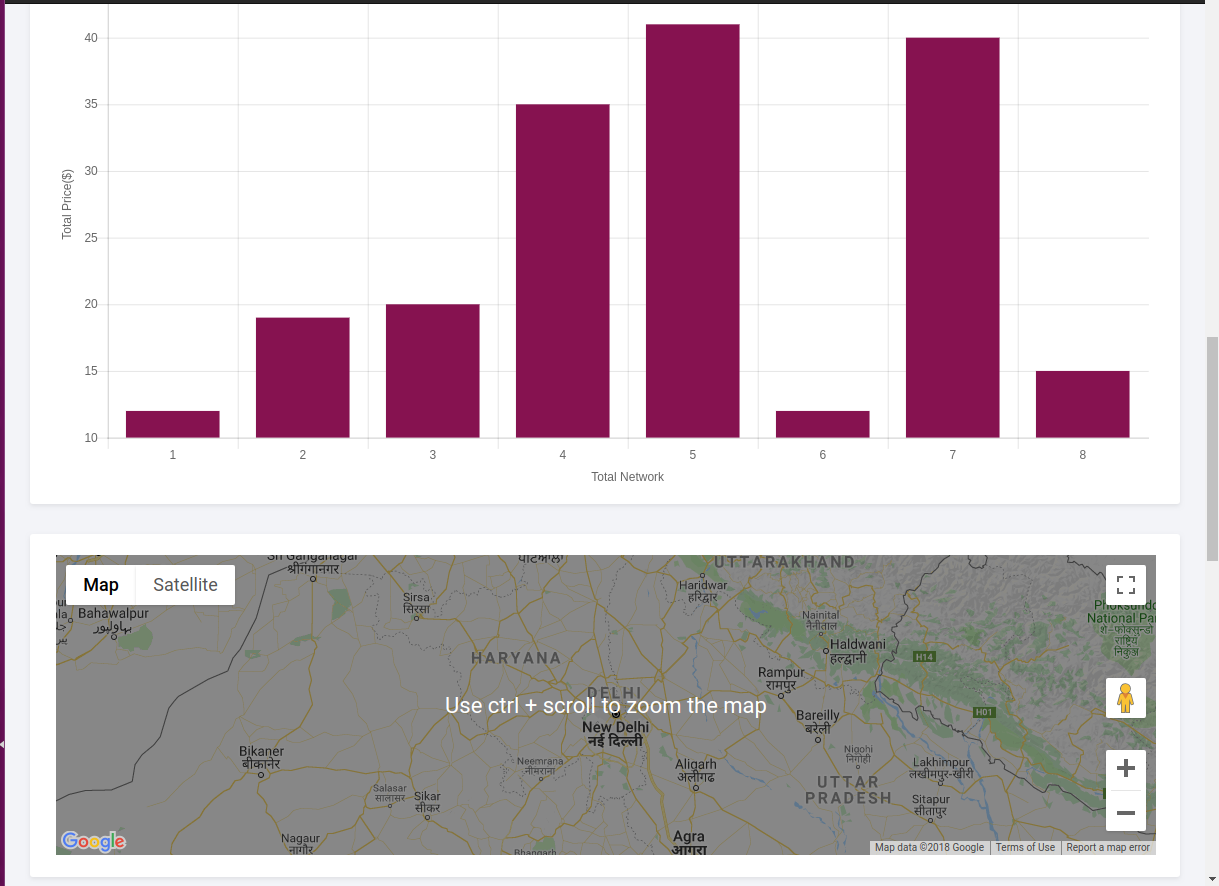Click the Agra label on map

pos(689,843)
